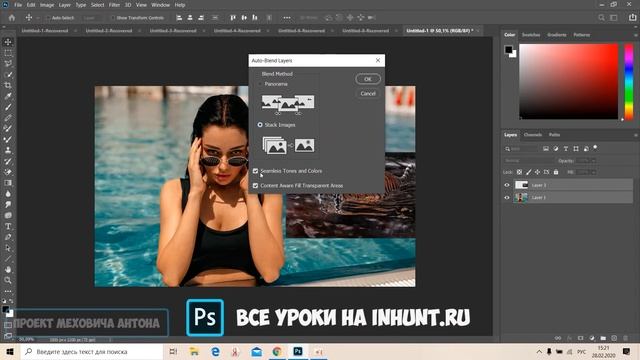Switch to the Channels tab
640x360 pixels.
533,135
